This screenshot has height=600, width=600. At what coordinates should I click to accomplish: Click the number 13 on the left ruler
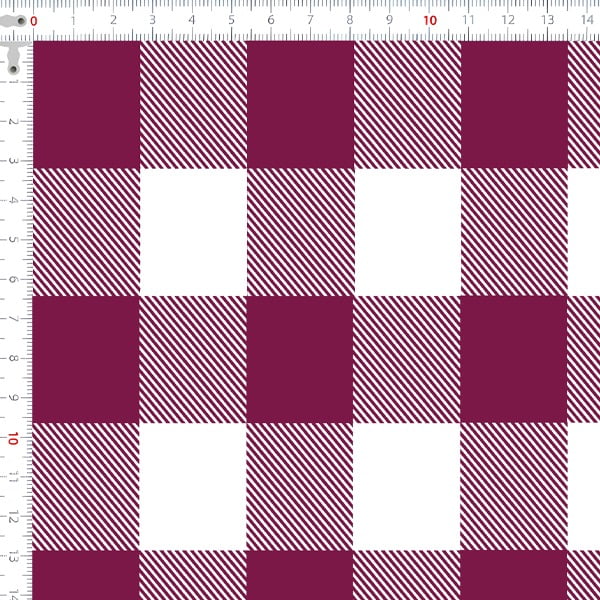[13, 557]
